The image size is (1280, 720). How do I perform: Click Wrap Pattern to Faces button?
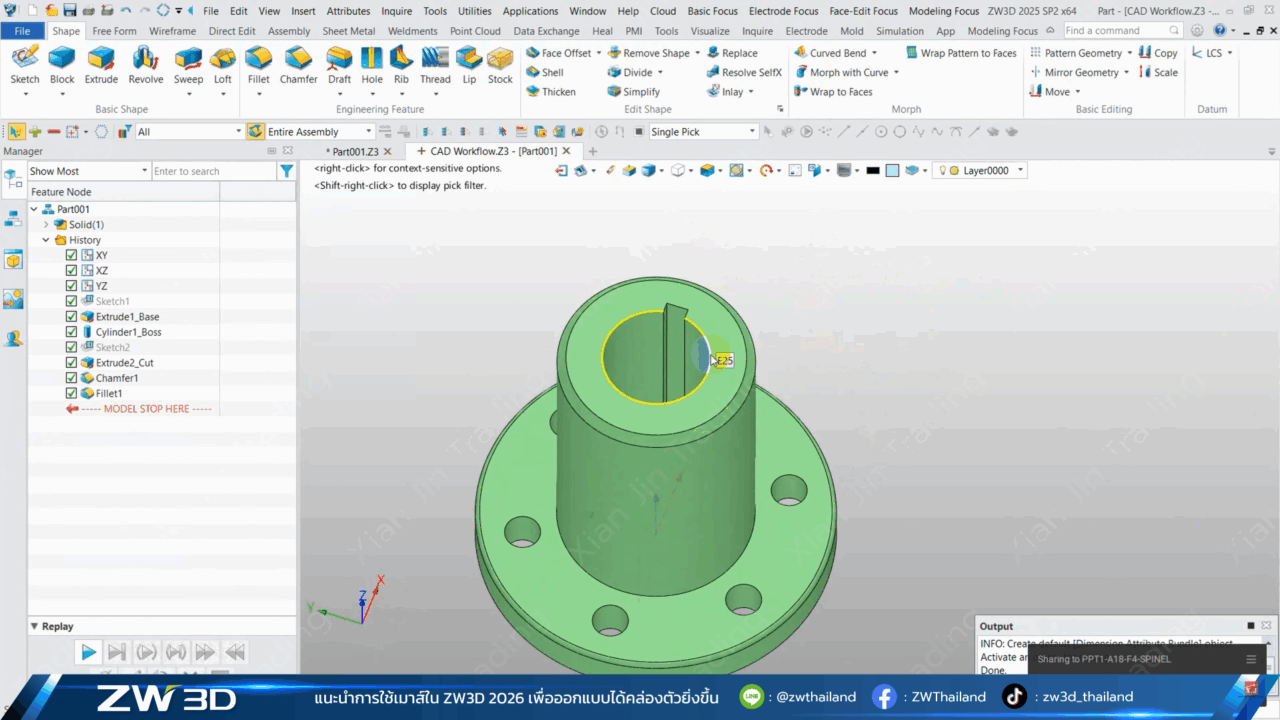pos(960,53)
